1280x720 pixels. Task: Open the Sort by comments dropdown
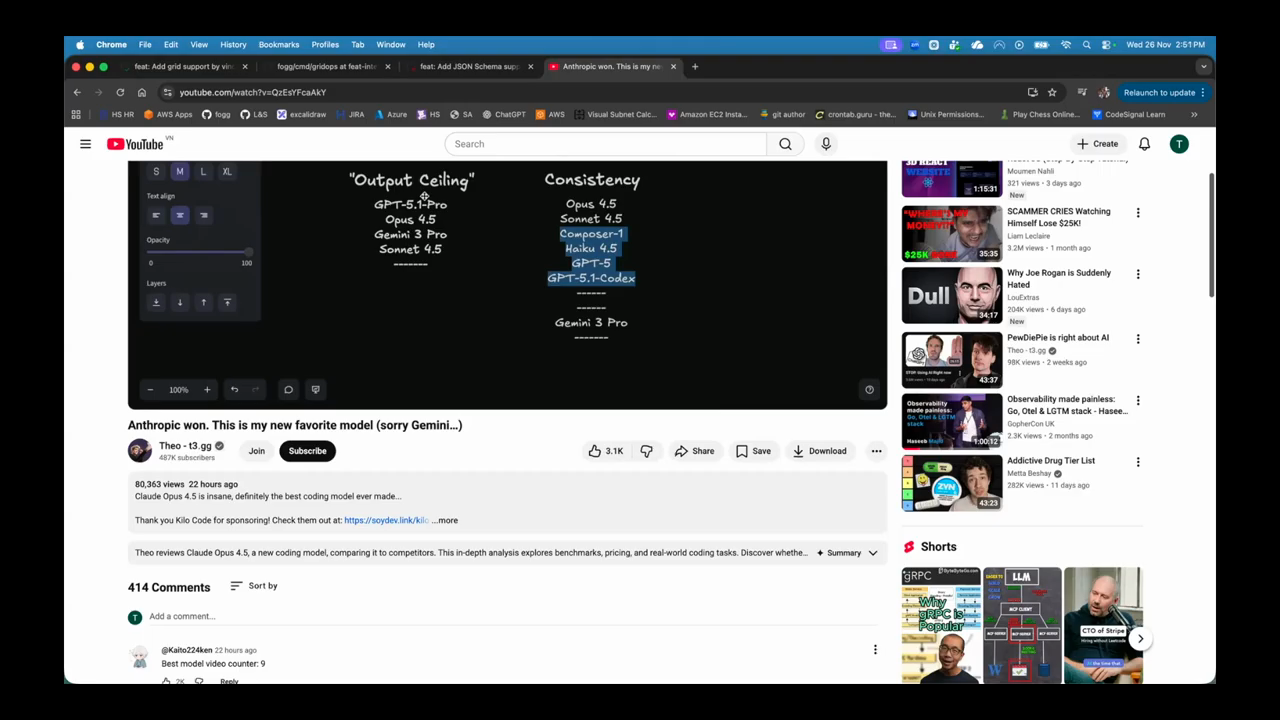click(x=254, y=586)
